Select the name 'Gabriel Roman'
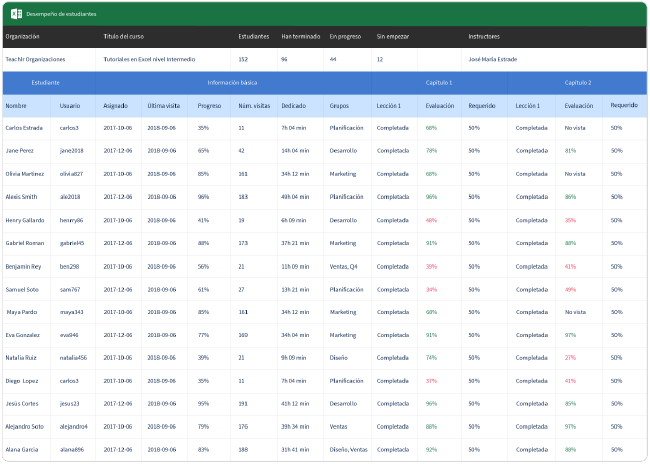The width and height of the screenshot is (650, 464). [x=24, y=243]
